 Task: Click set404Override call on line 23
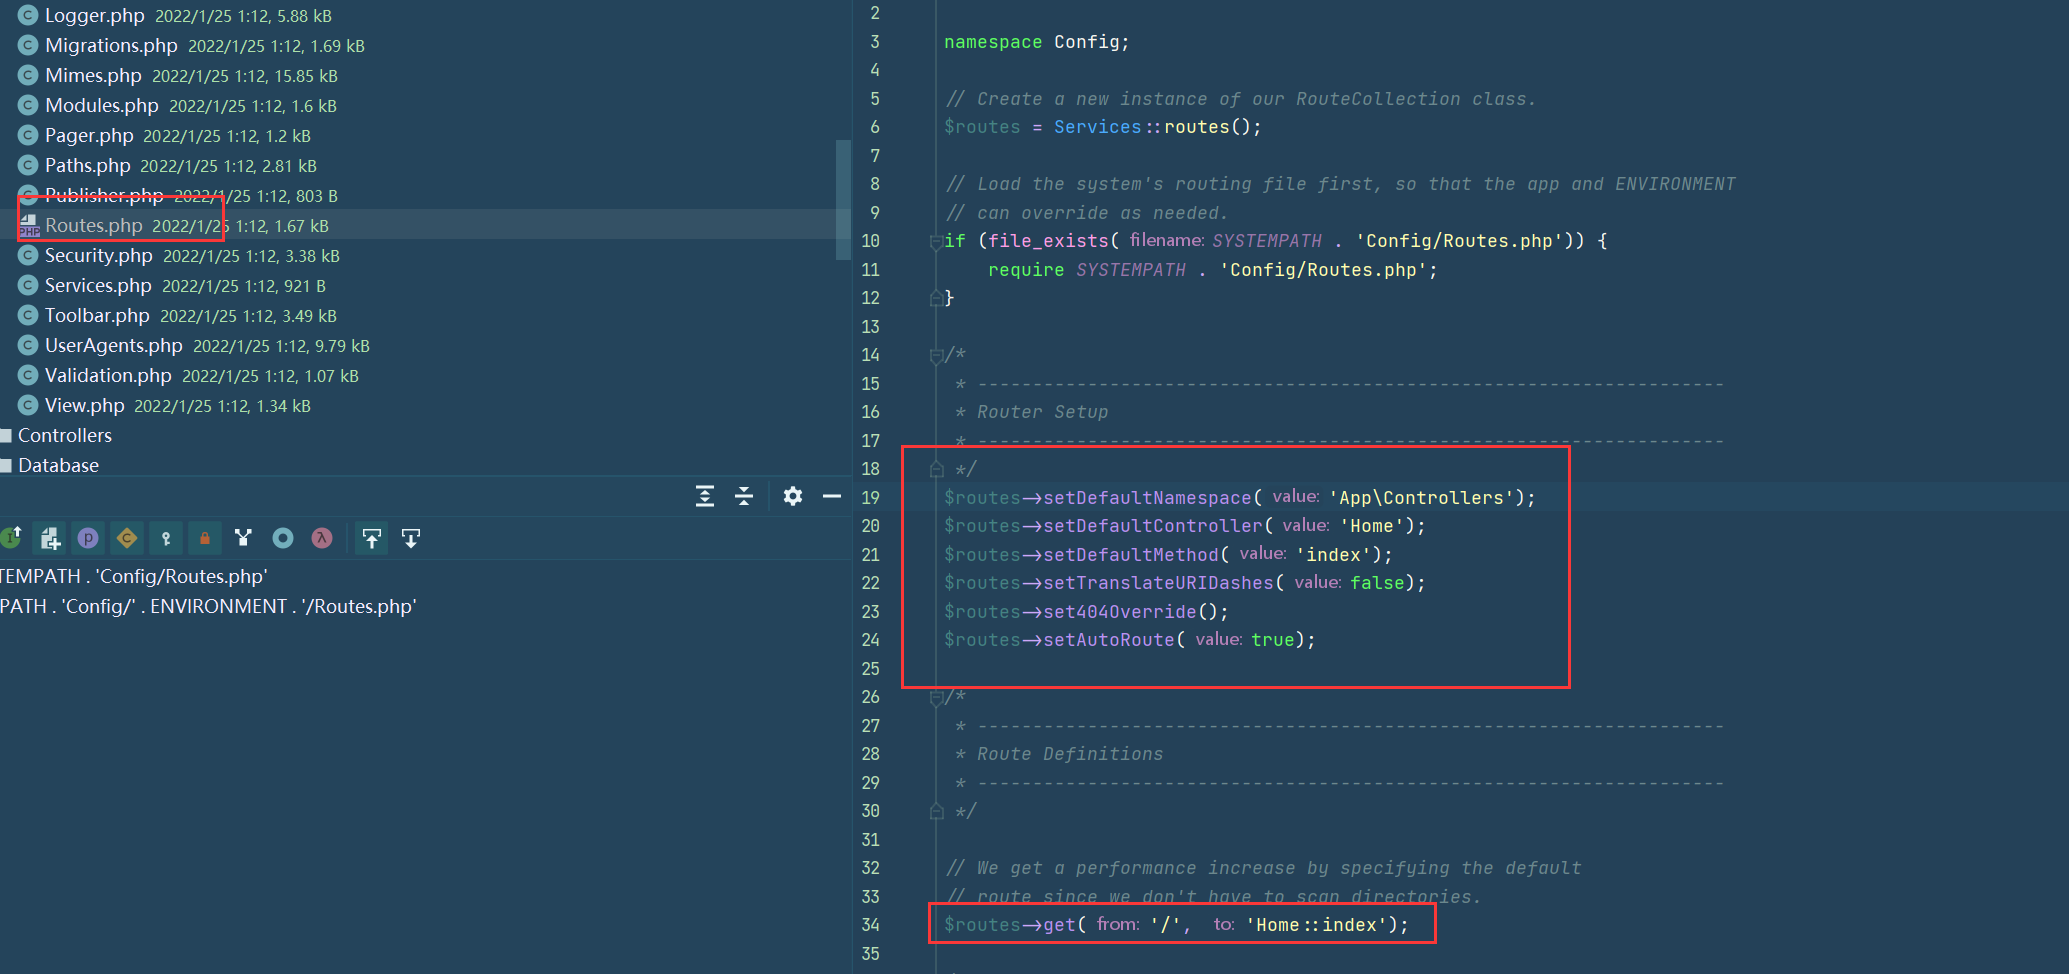[x=1120, y=612]
